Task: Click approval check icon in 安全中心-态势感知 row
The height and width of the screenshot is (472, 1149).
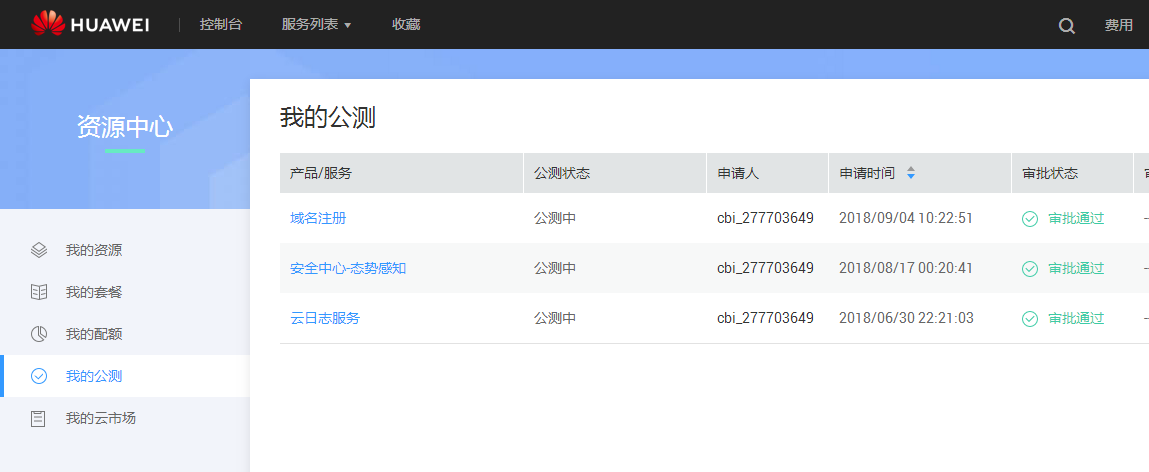Action: coord(1030,268)
